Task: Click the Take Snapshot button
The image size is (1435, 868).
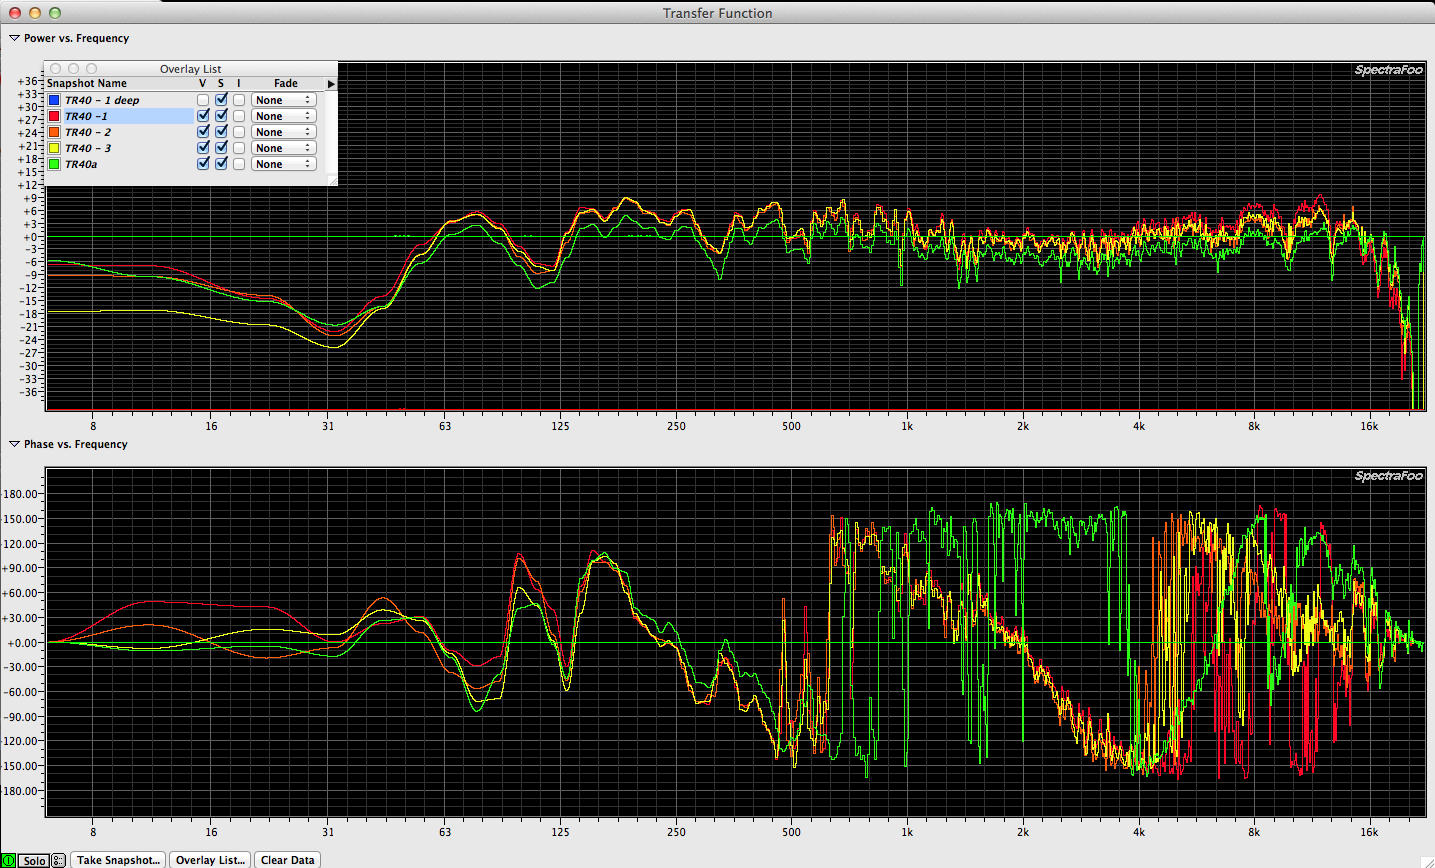Action: (x=118, y=860)
